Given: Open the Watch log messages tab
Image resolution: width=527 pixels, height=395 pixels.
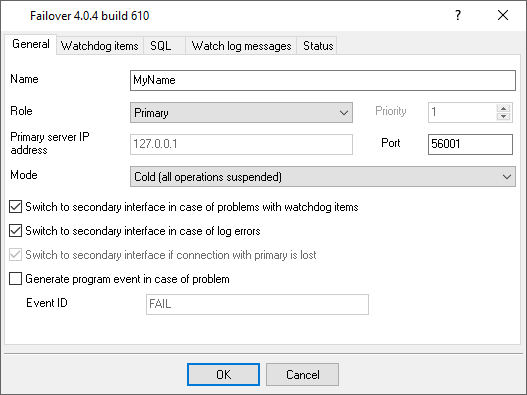Looking at the screenshot, I should (241, 46).
